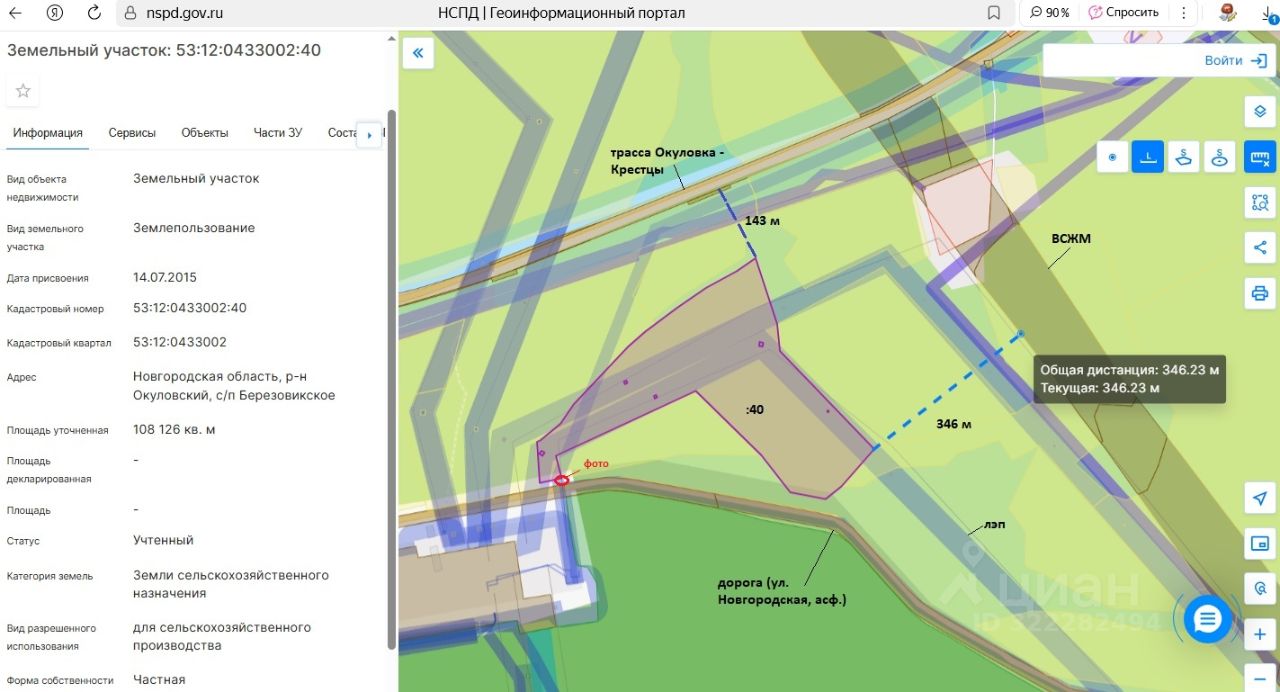The image size is (1280, 692).
Task: Click the info panel vertical scrollbar
Action: pyautogui.click(x=391, y=380)
